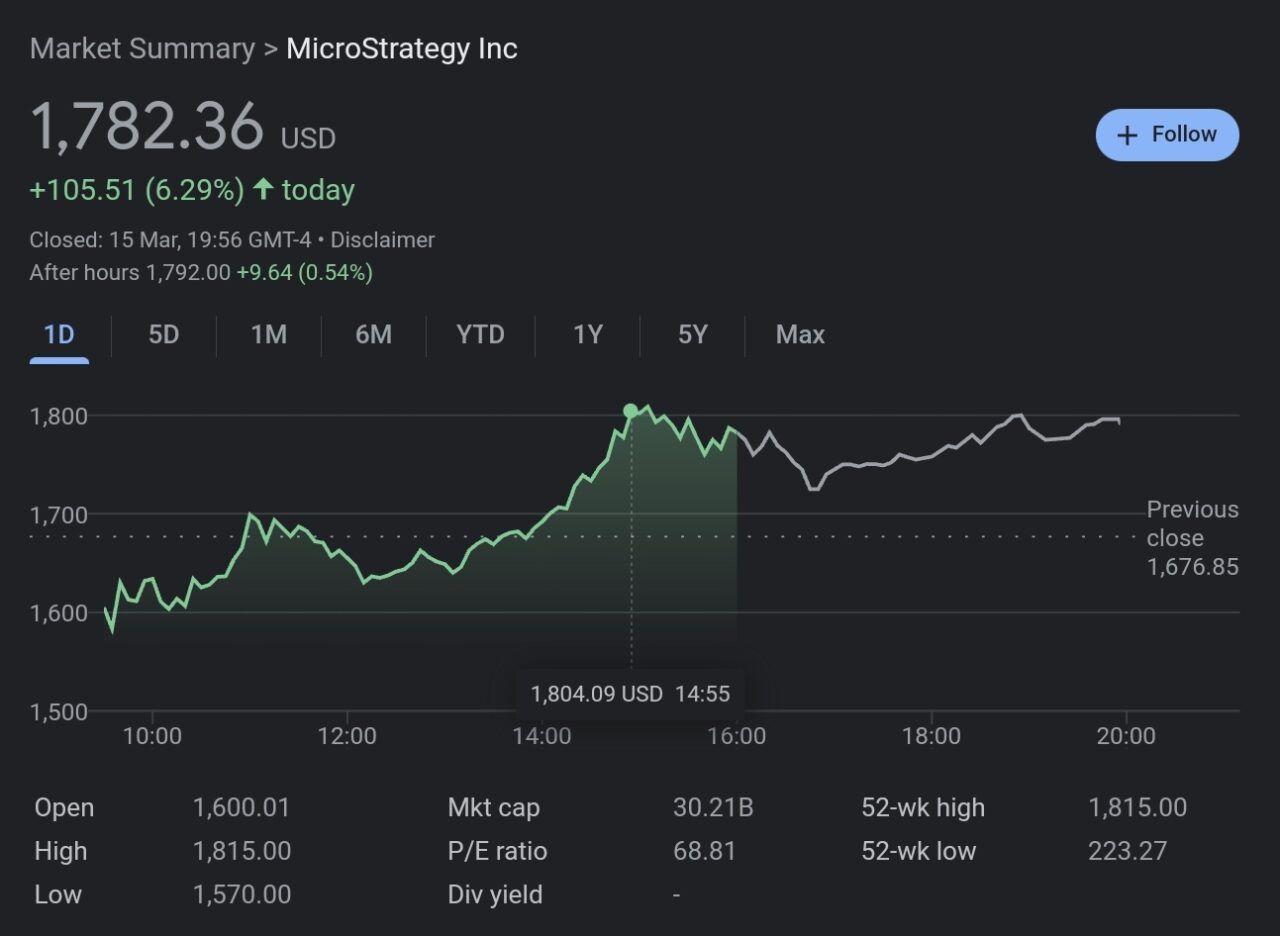Switch to the 1M chart range
This screenshot has width=1280, height=936.
click(x=269, y=335)
